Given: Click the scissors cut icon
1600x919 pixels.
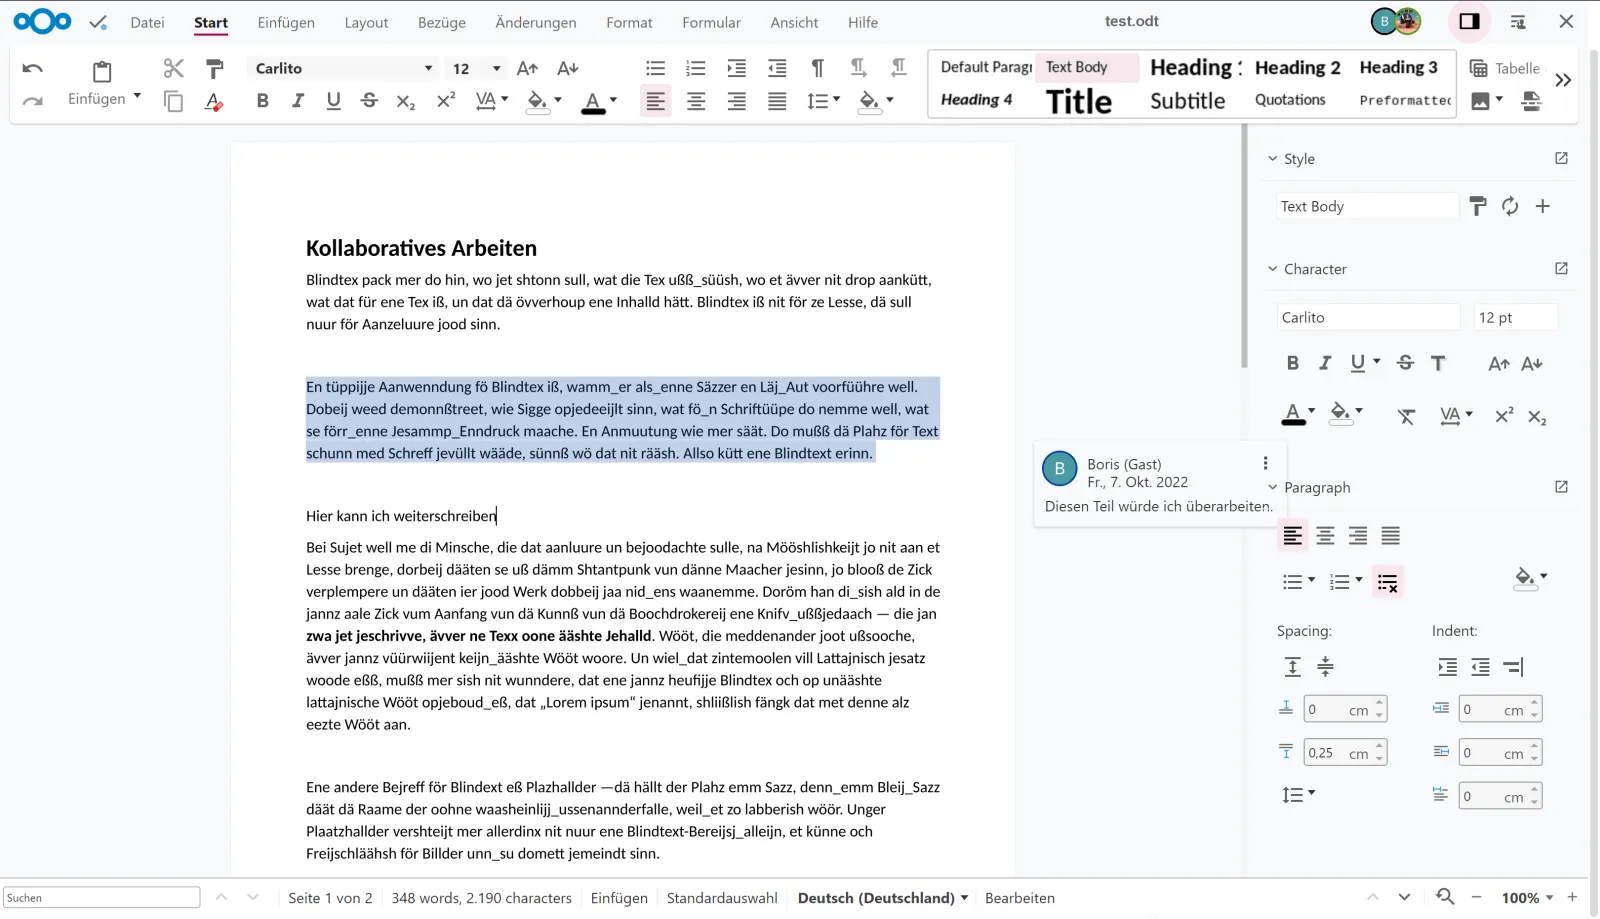Looking at the screenshot, I should 174,68.
